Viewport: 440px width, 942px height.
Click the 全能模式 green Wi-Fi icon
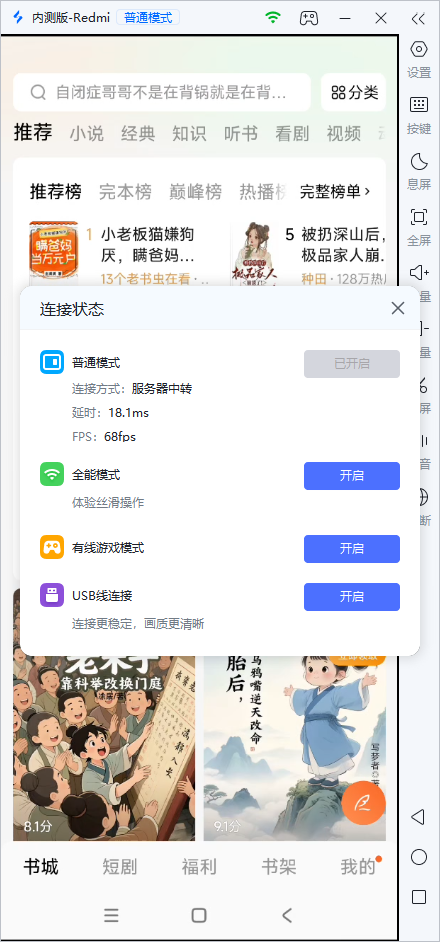pos(52,475)
